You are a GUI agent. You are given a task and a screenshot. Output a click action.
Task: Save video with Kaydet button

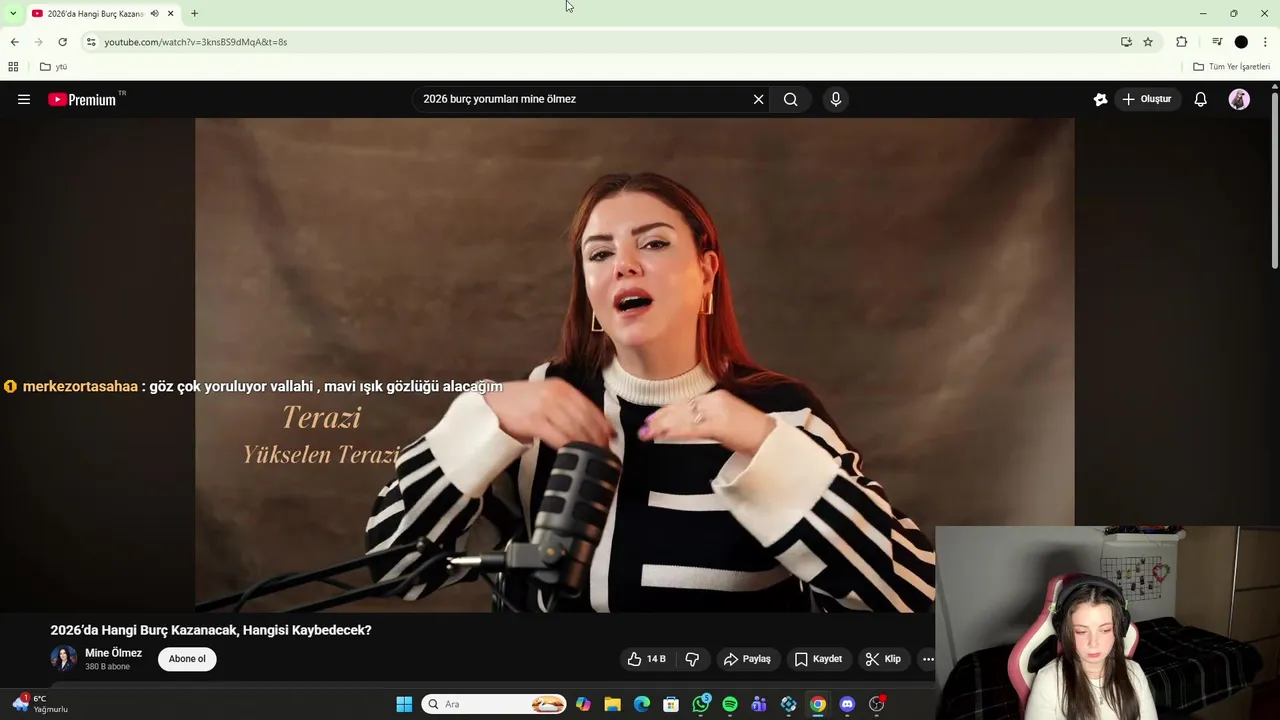[818, 659]
